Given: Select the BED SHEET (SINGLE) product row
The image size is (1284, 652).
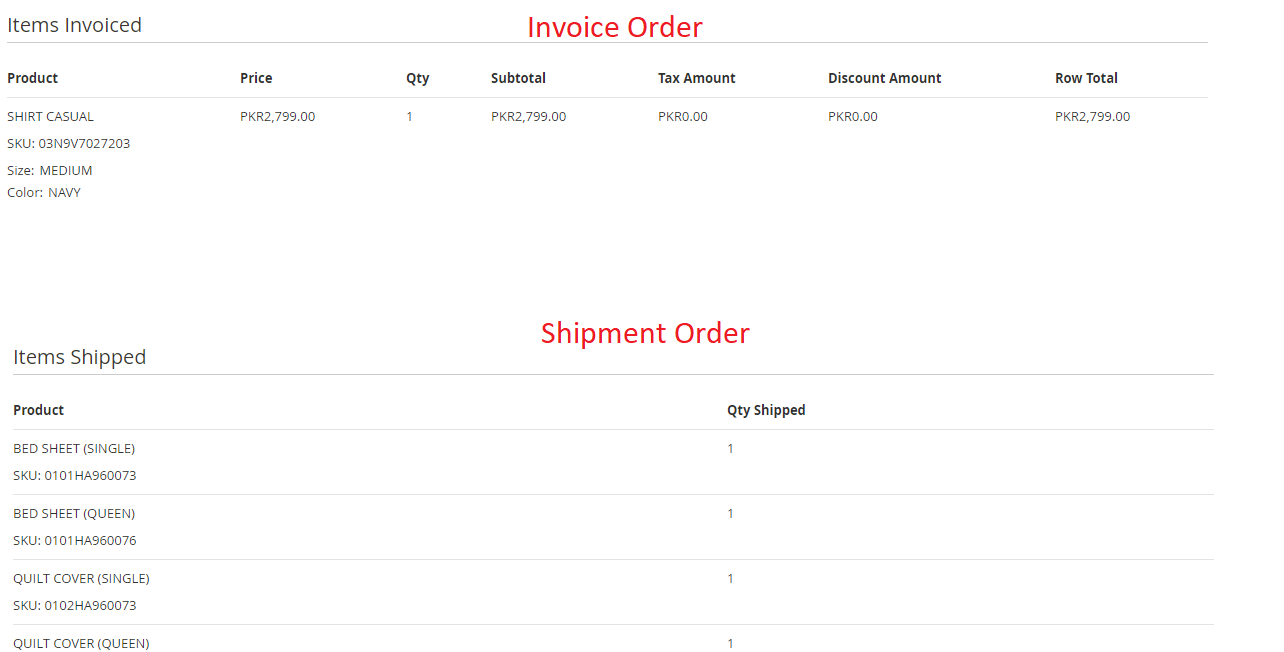Looking at the screenshot, I should click(74, 448).
